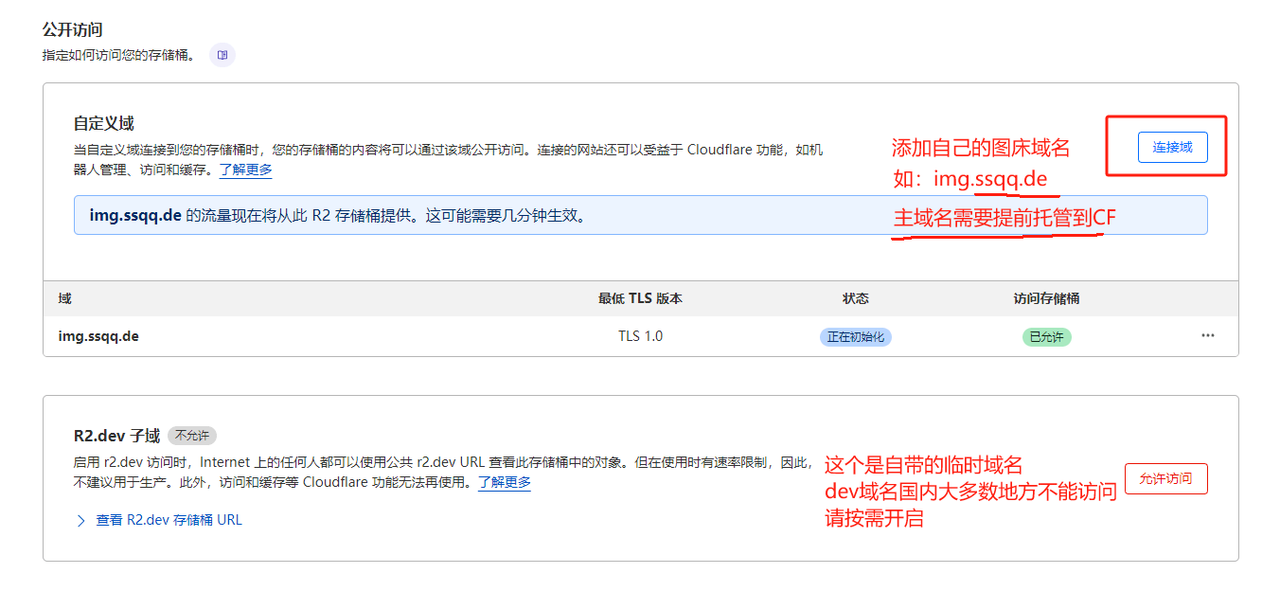Viewport: 1280px width, 590px height.
Task: Click 允许访问 to enable R2.dev subdomain access
Action: [x=1166, y=479]
